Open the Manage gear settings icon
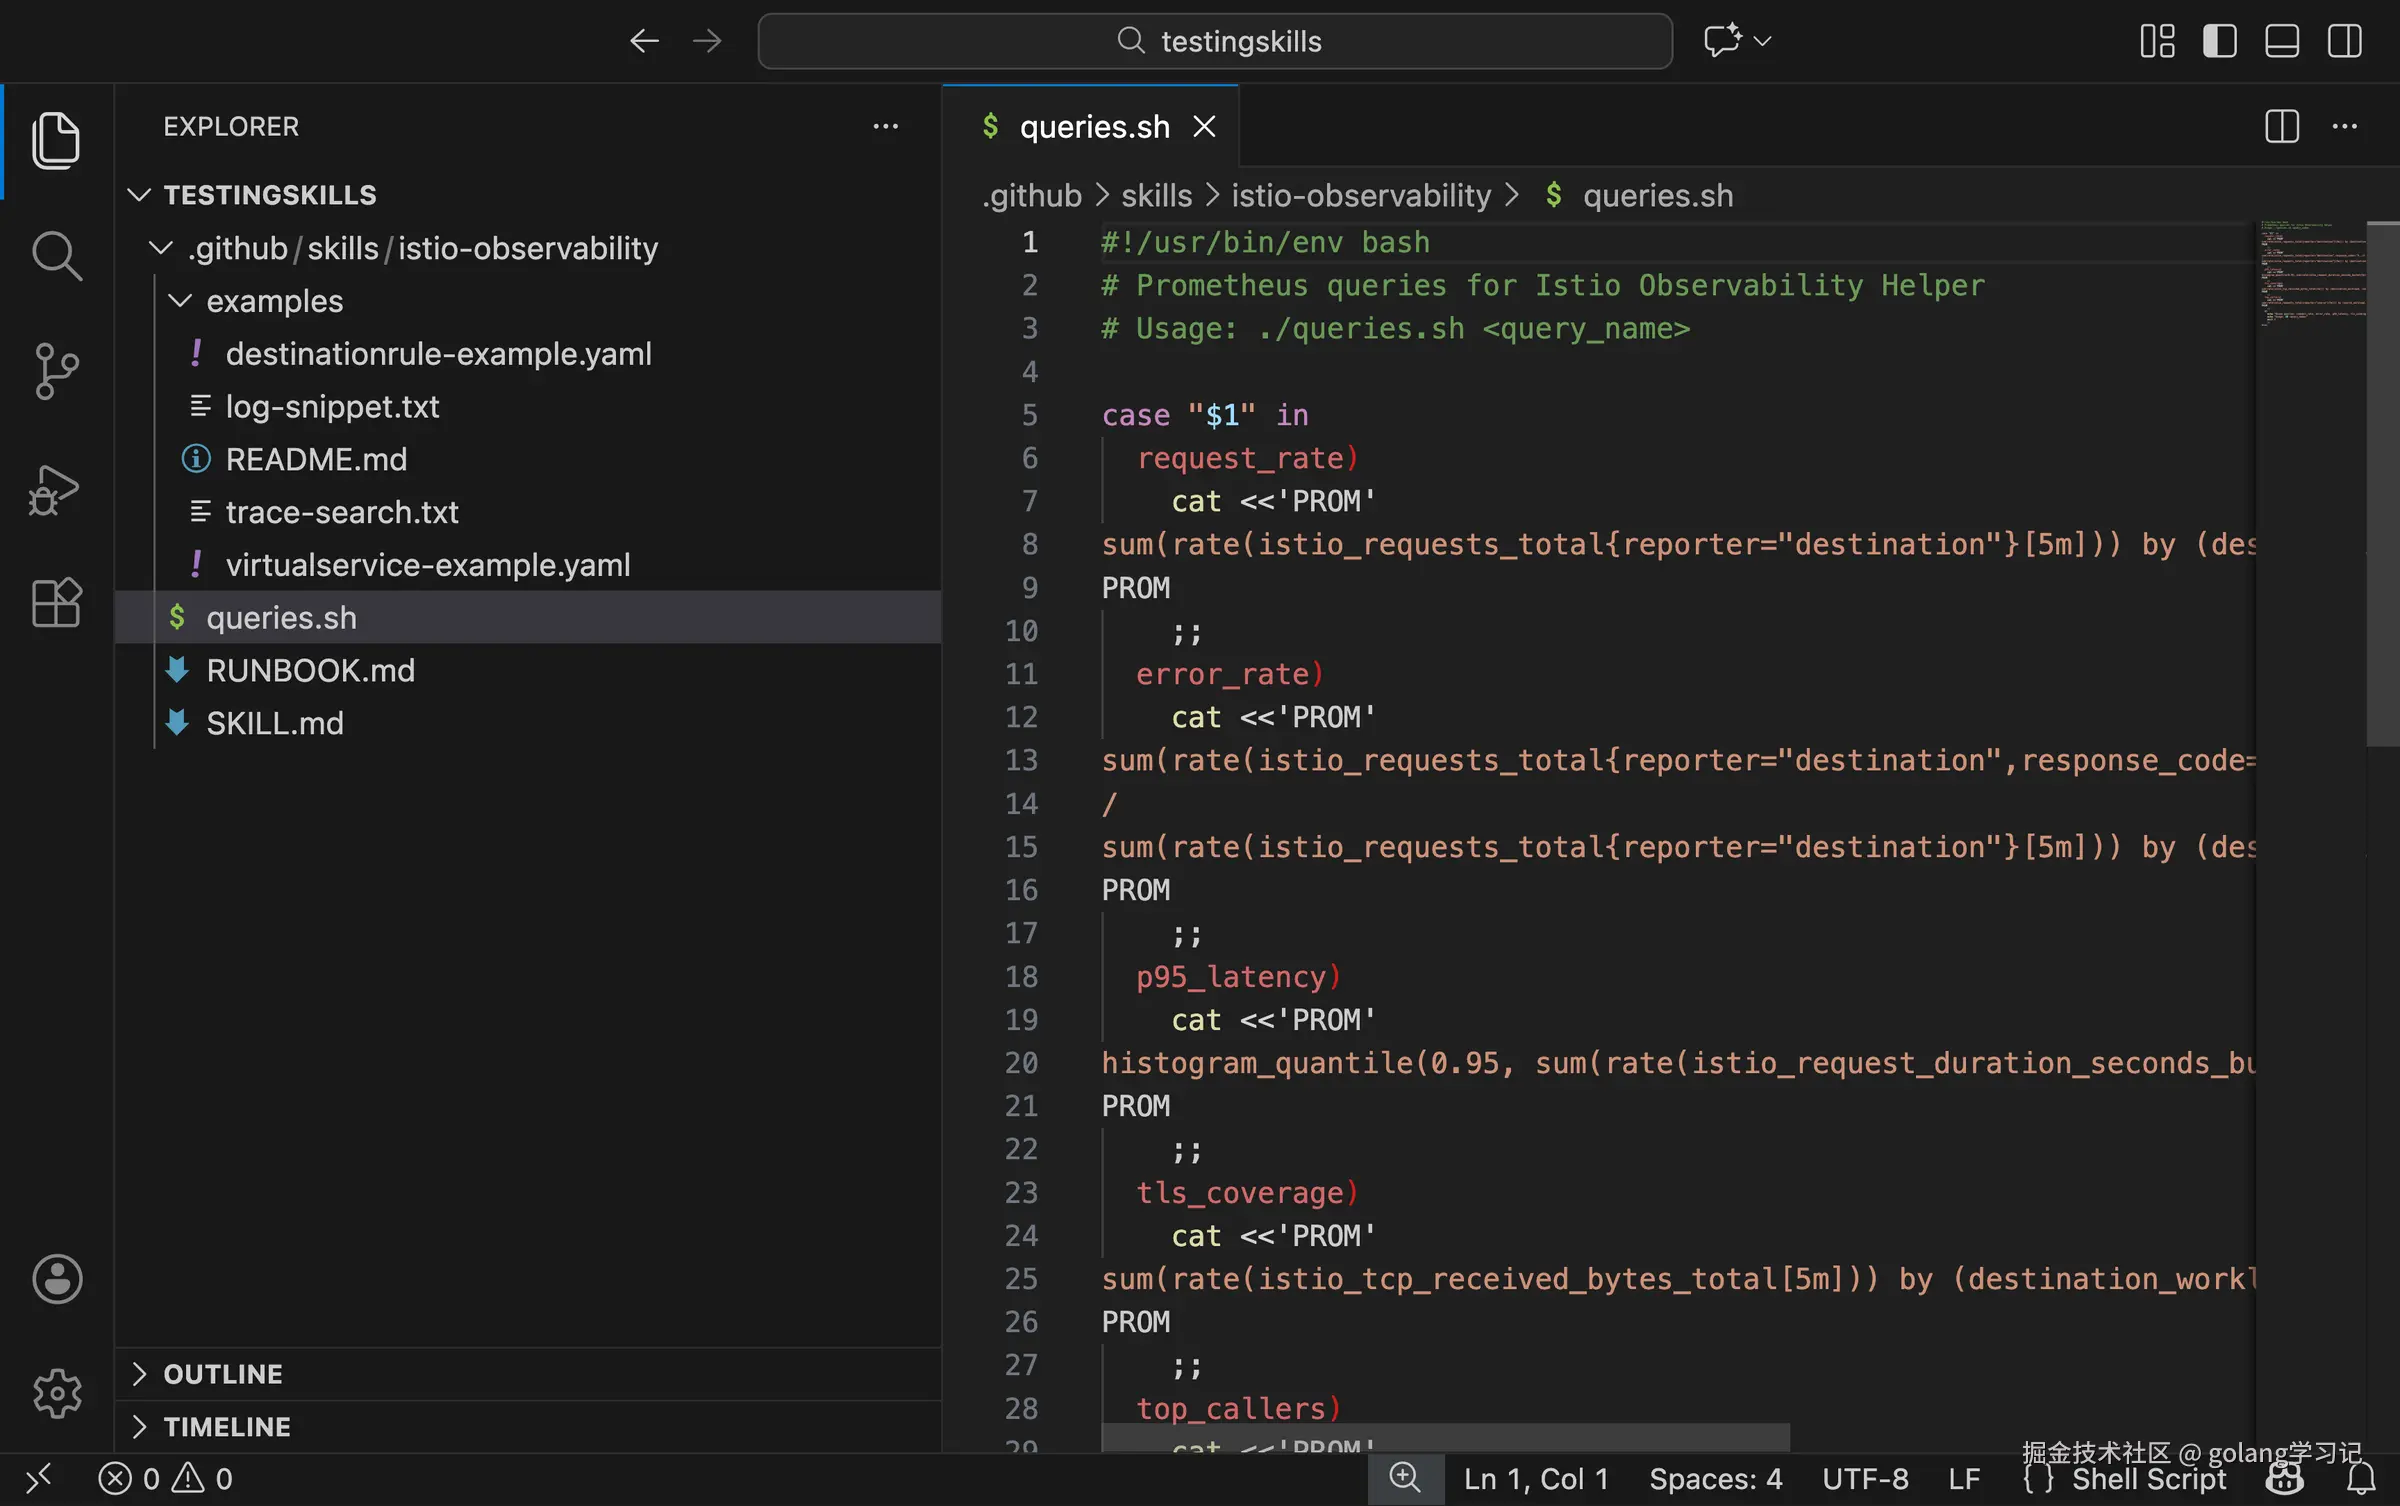 tap(56, 1393)
